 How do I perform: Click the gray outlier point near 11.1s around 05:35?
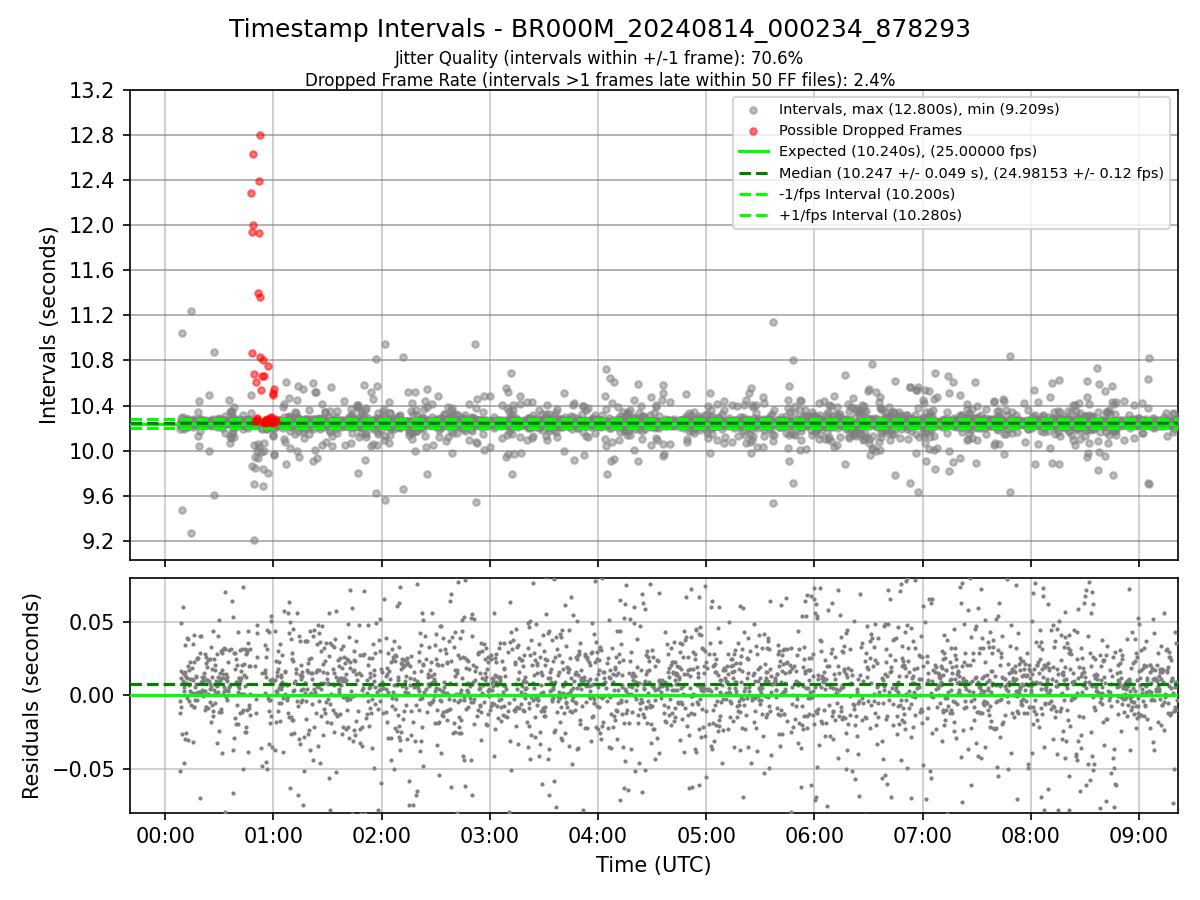(x=773, y=322)
